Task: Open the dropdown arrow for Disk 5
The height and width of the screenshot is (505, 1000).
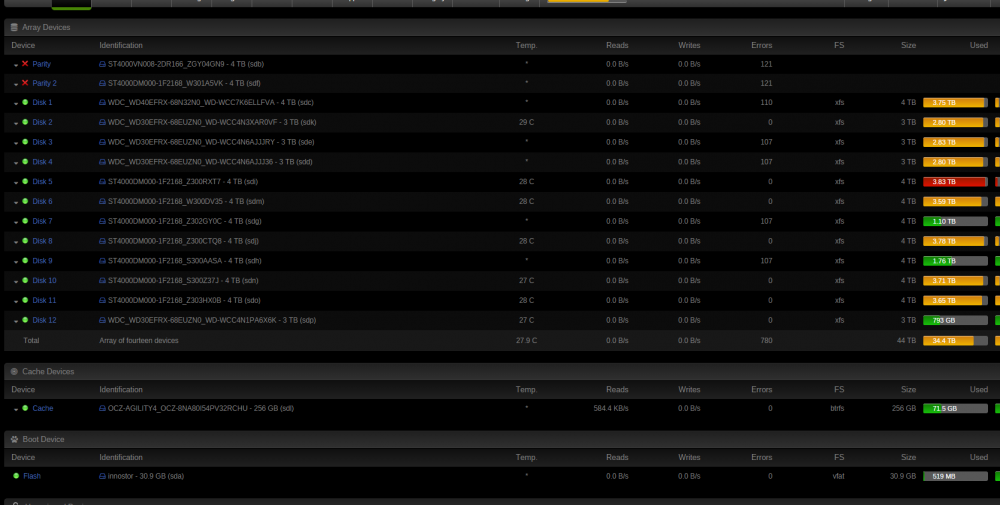Action: click(16, 182)
